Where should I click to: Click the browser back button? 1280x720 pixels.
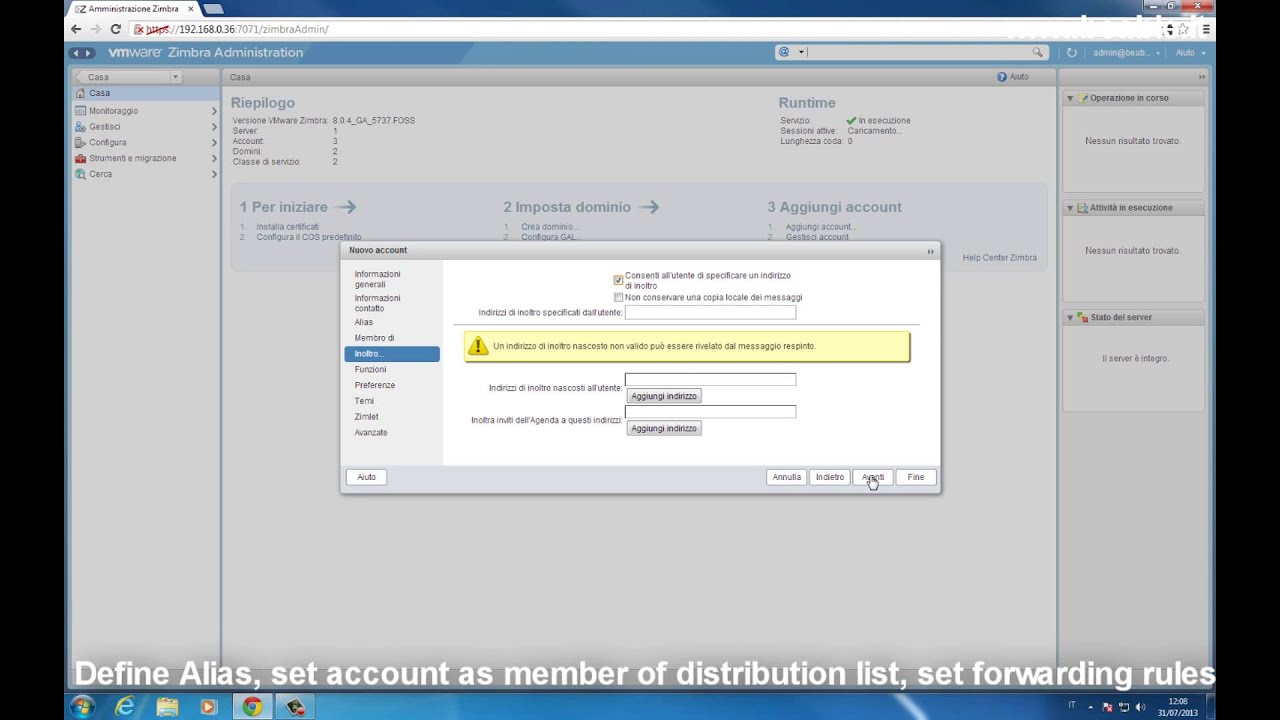pos(76,29)
